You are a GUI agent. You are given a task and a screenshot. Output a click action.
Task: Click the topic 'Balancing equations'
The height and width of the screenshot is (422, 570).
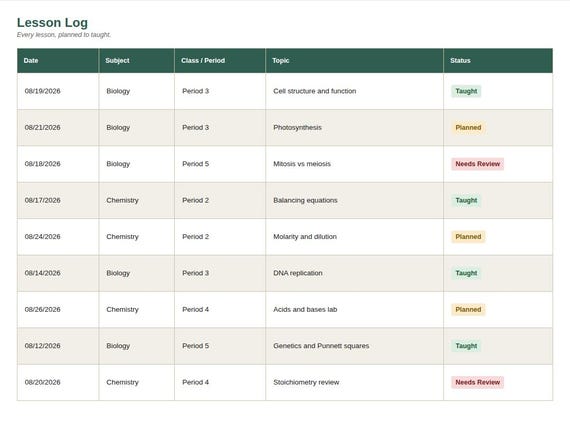(305, 200)
